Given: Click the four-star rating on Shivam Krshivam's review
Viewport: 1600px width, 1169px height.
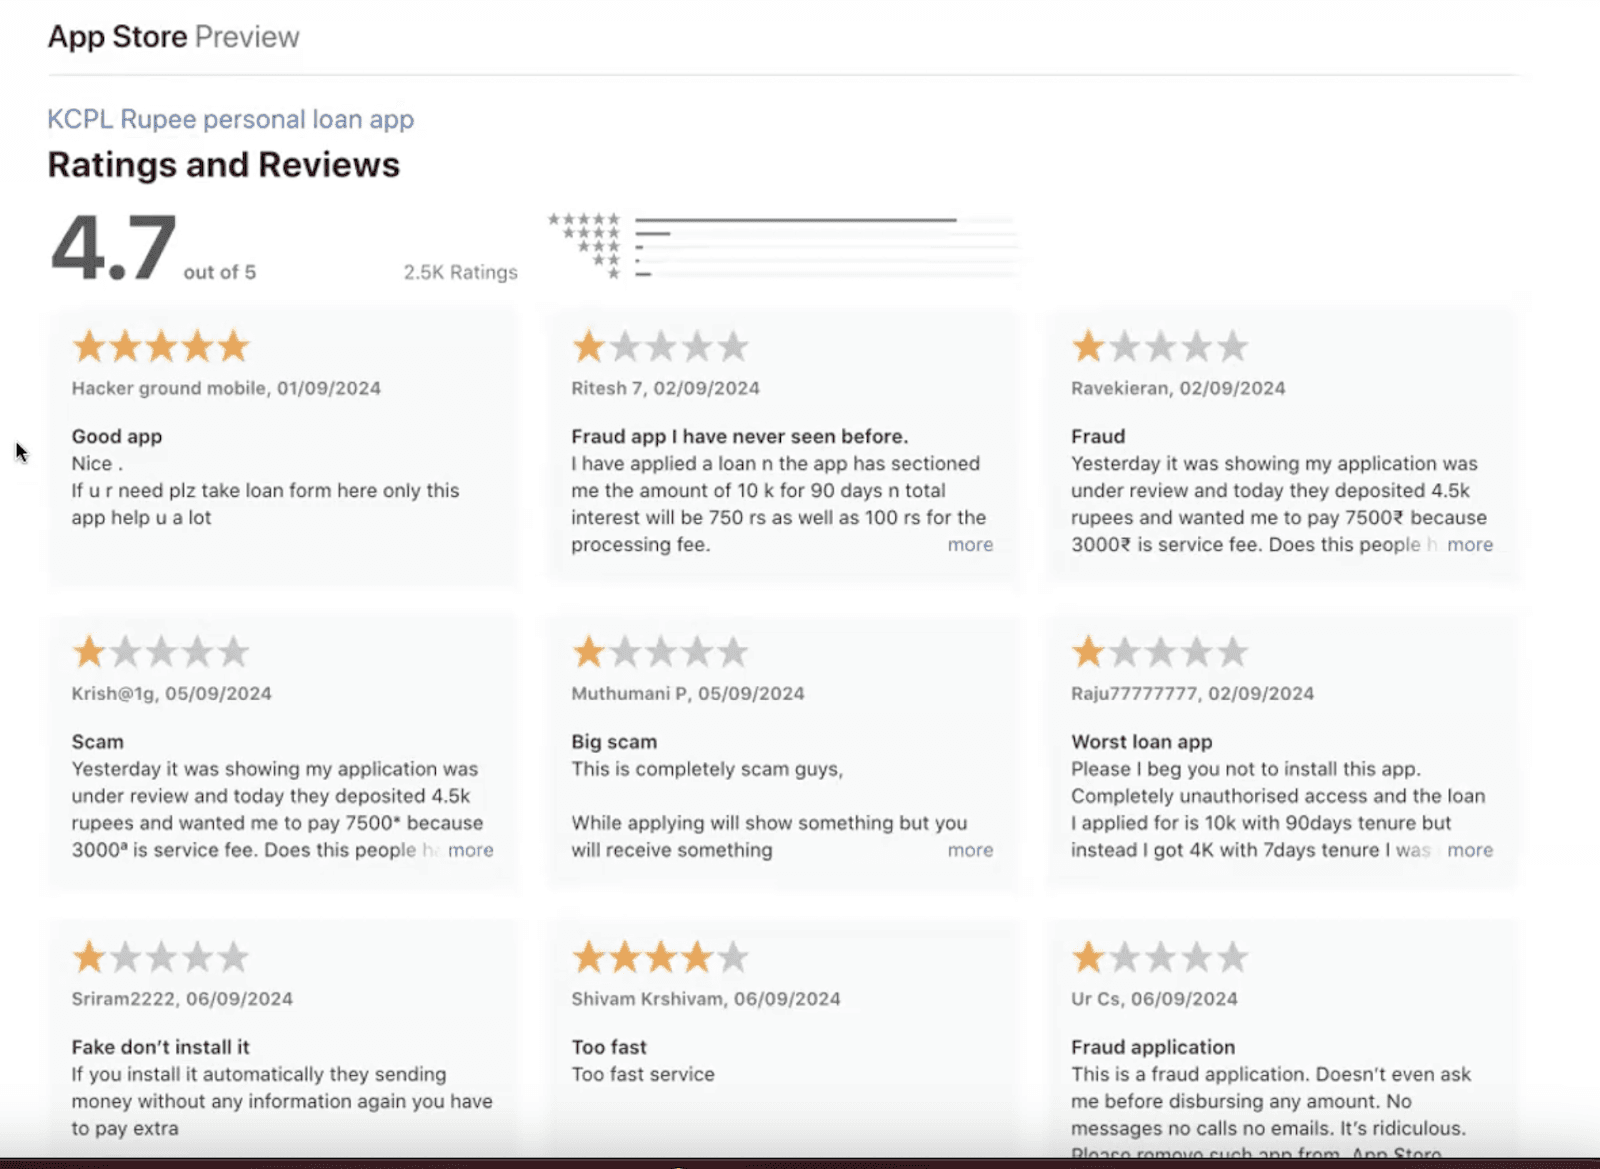Looking at the screenshot, I should coord(660,957).
